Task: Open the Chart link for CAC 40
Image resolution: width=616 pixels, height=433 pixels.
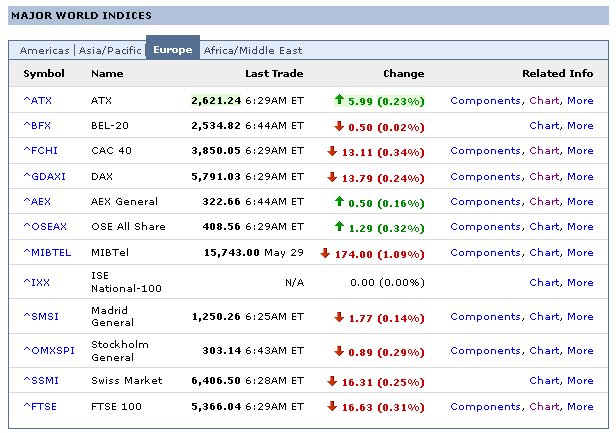Action: (544, 150)
